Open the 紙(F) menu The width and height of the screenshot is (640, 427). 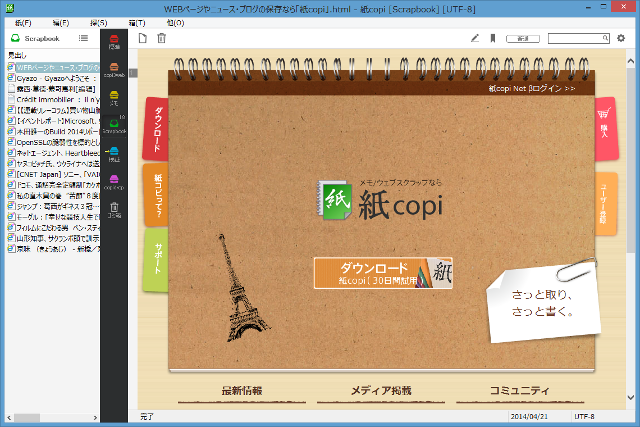point(23,21)
